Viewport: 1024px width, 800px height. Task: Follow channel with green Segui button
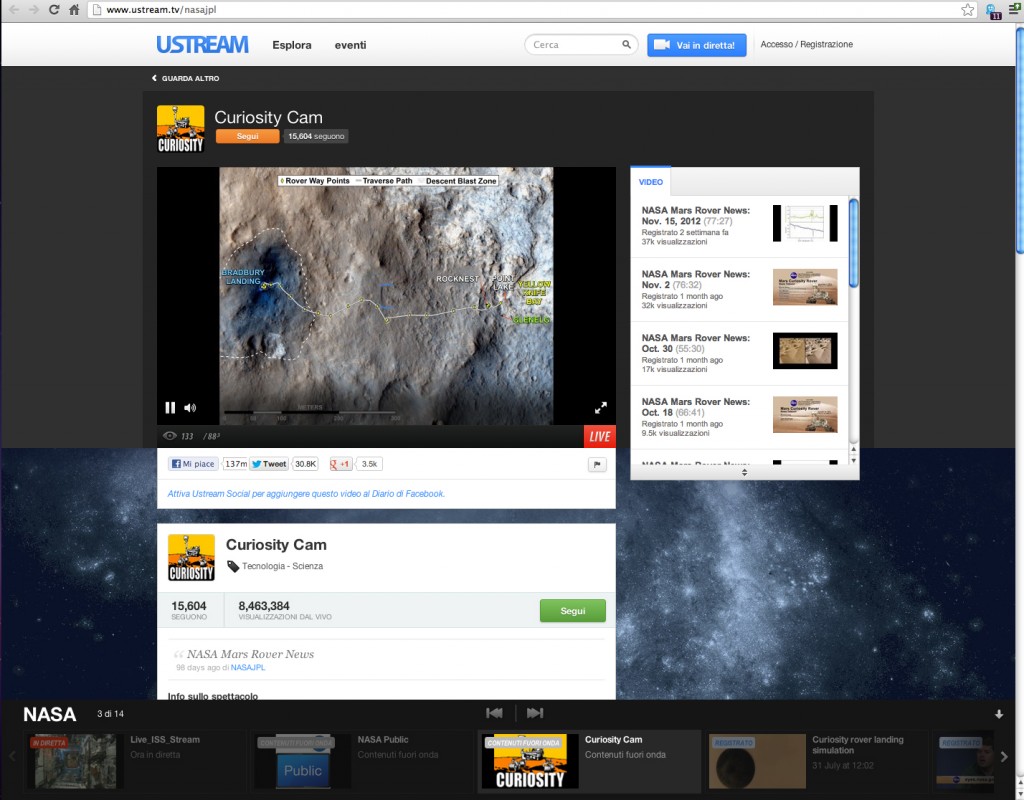[573, 611]
